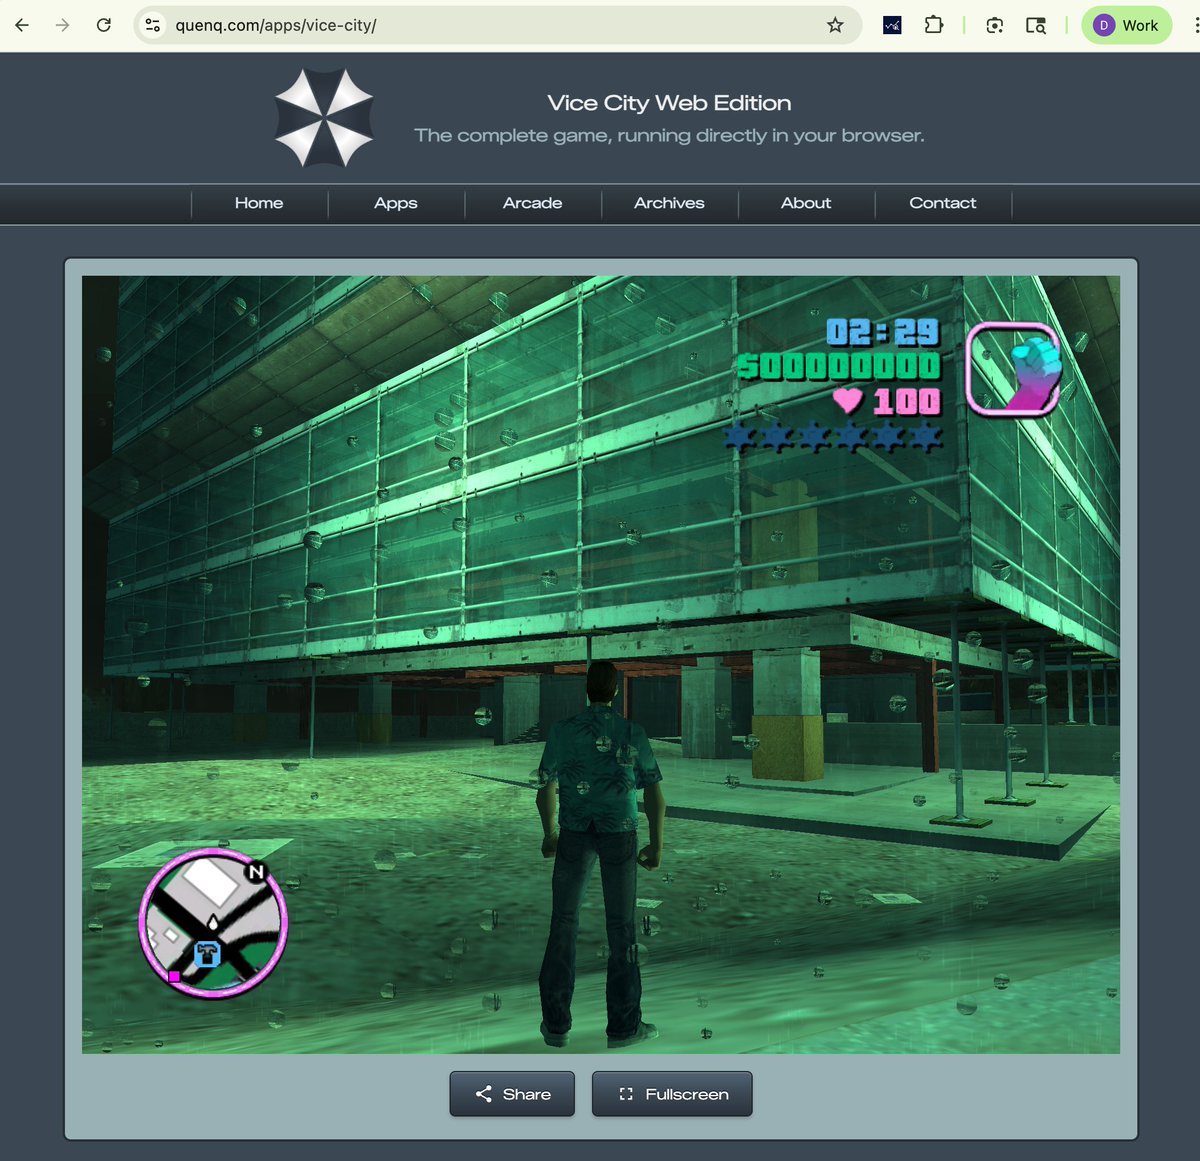This screenshot has width=1200, height=1161.
Task: Open site information icon in address bar
Action: click(153, 25)
